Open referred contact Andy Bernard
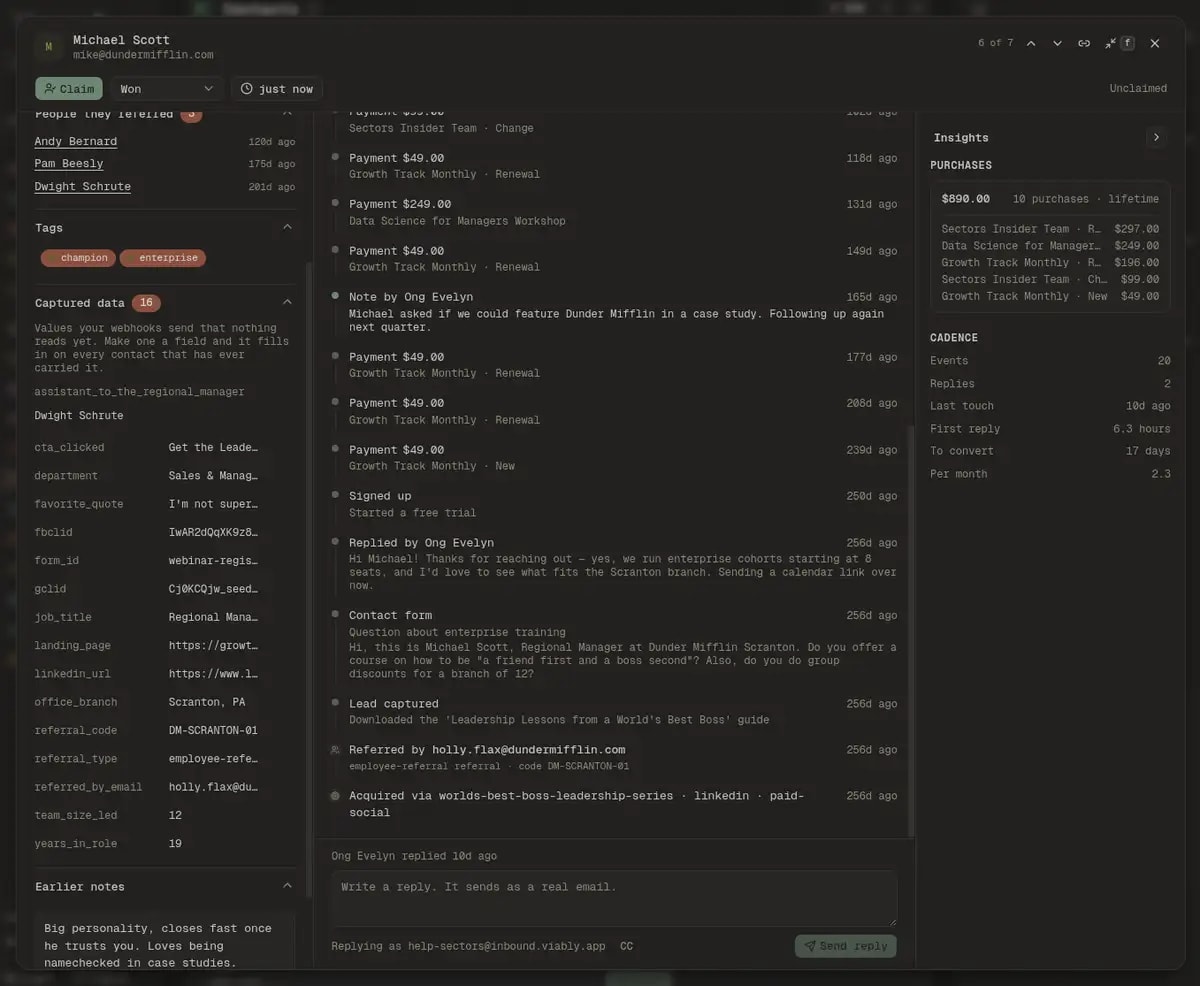 76,142
